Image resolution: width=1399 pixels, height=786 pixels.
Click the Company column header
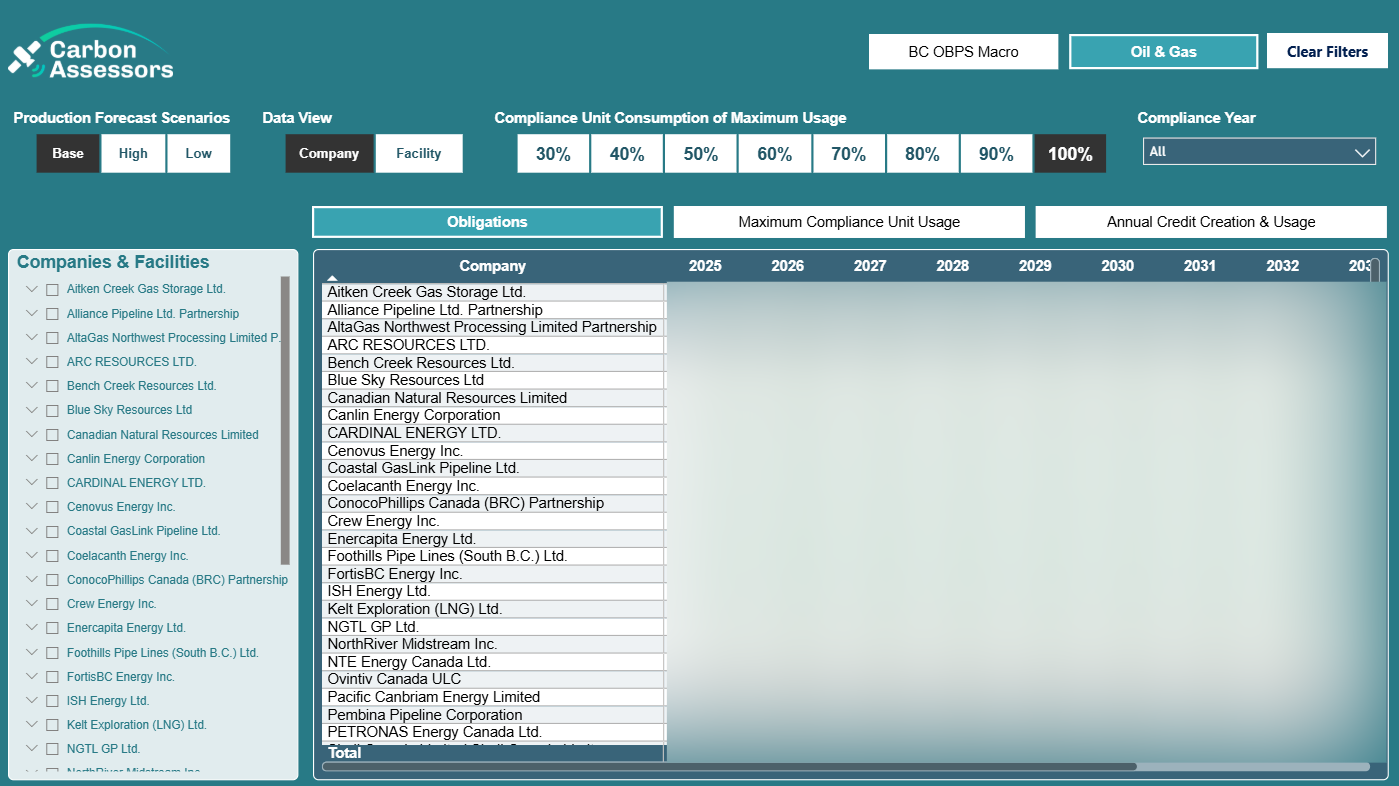coord(492,266)
